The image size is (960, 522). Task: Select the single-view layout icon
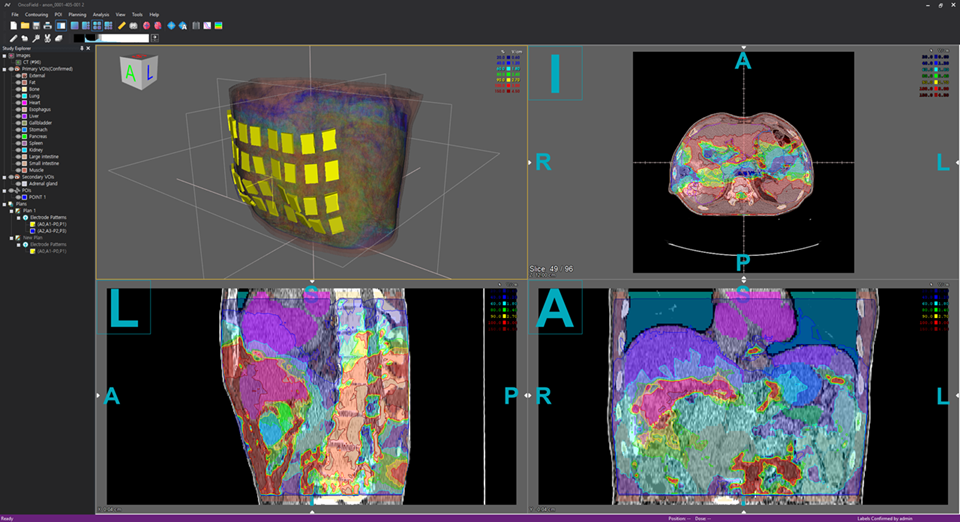pyautogui.click(x=74, y=26)
